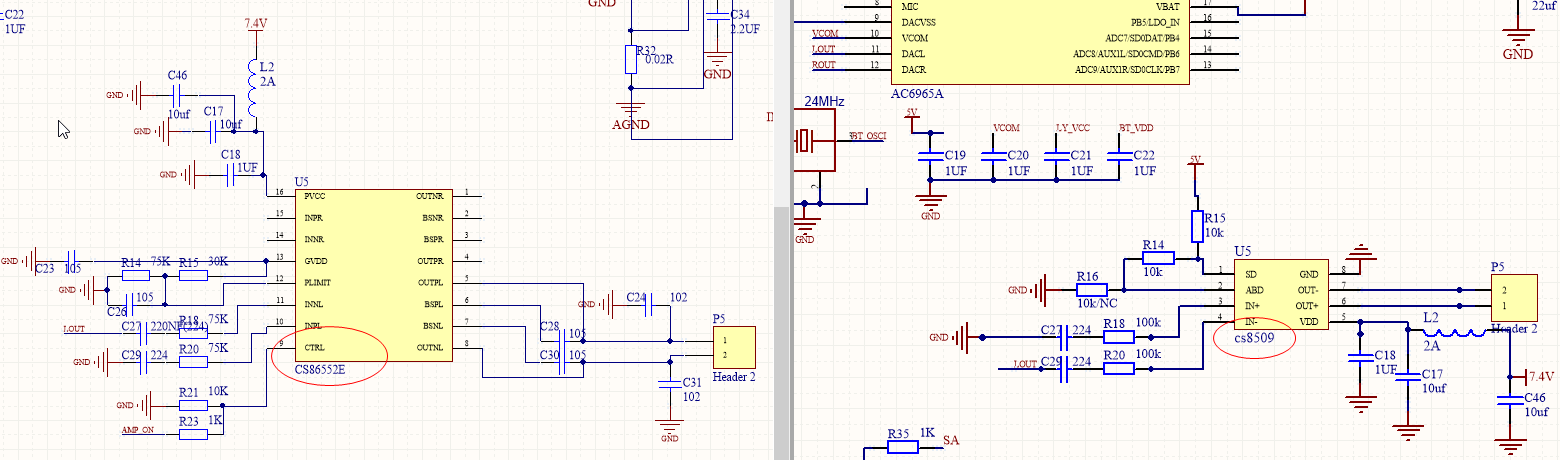This screenshot has width=1560, height=460.
Task: Click the OUTNL pin label
Action: [429, 347]
